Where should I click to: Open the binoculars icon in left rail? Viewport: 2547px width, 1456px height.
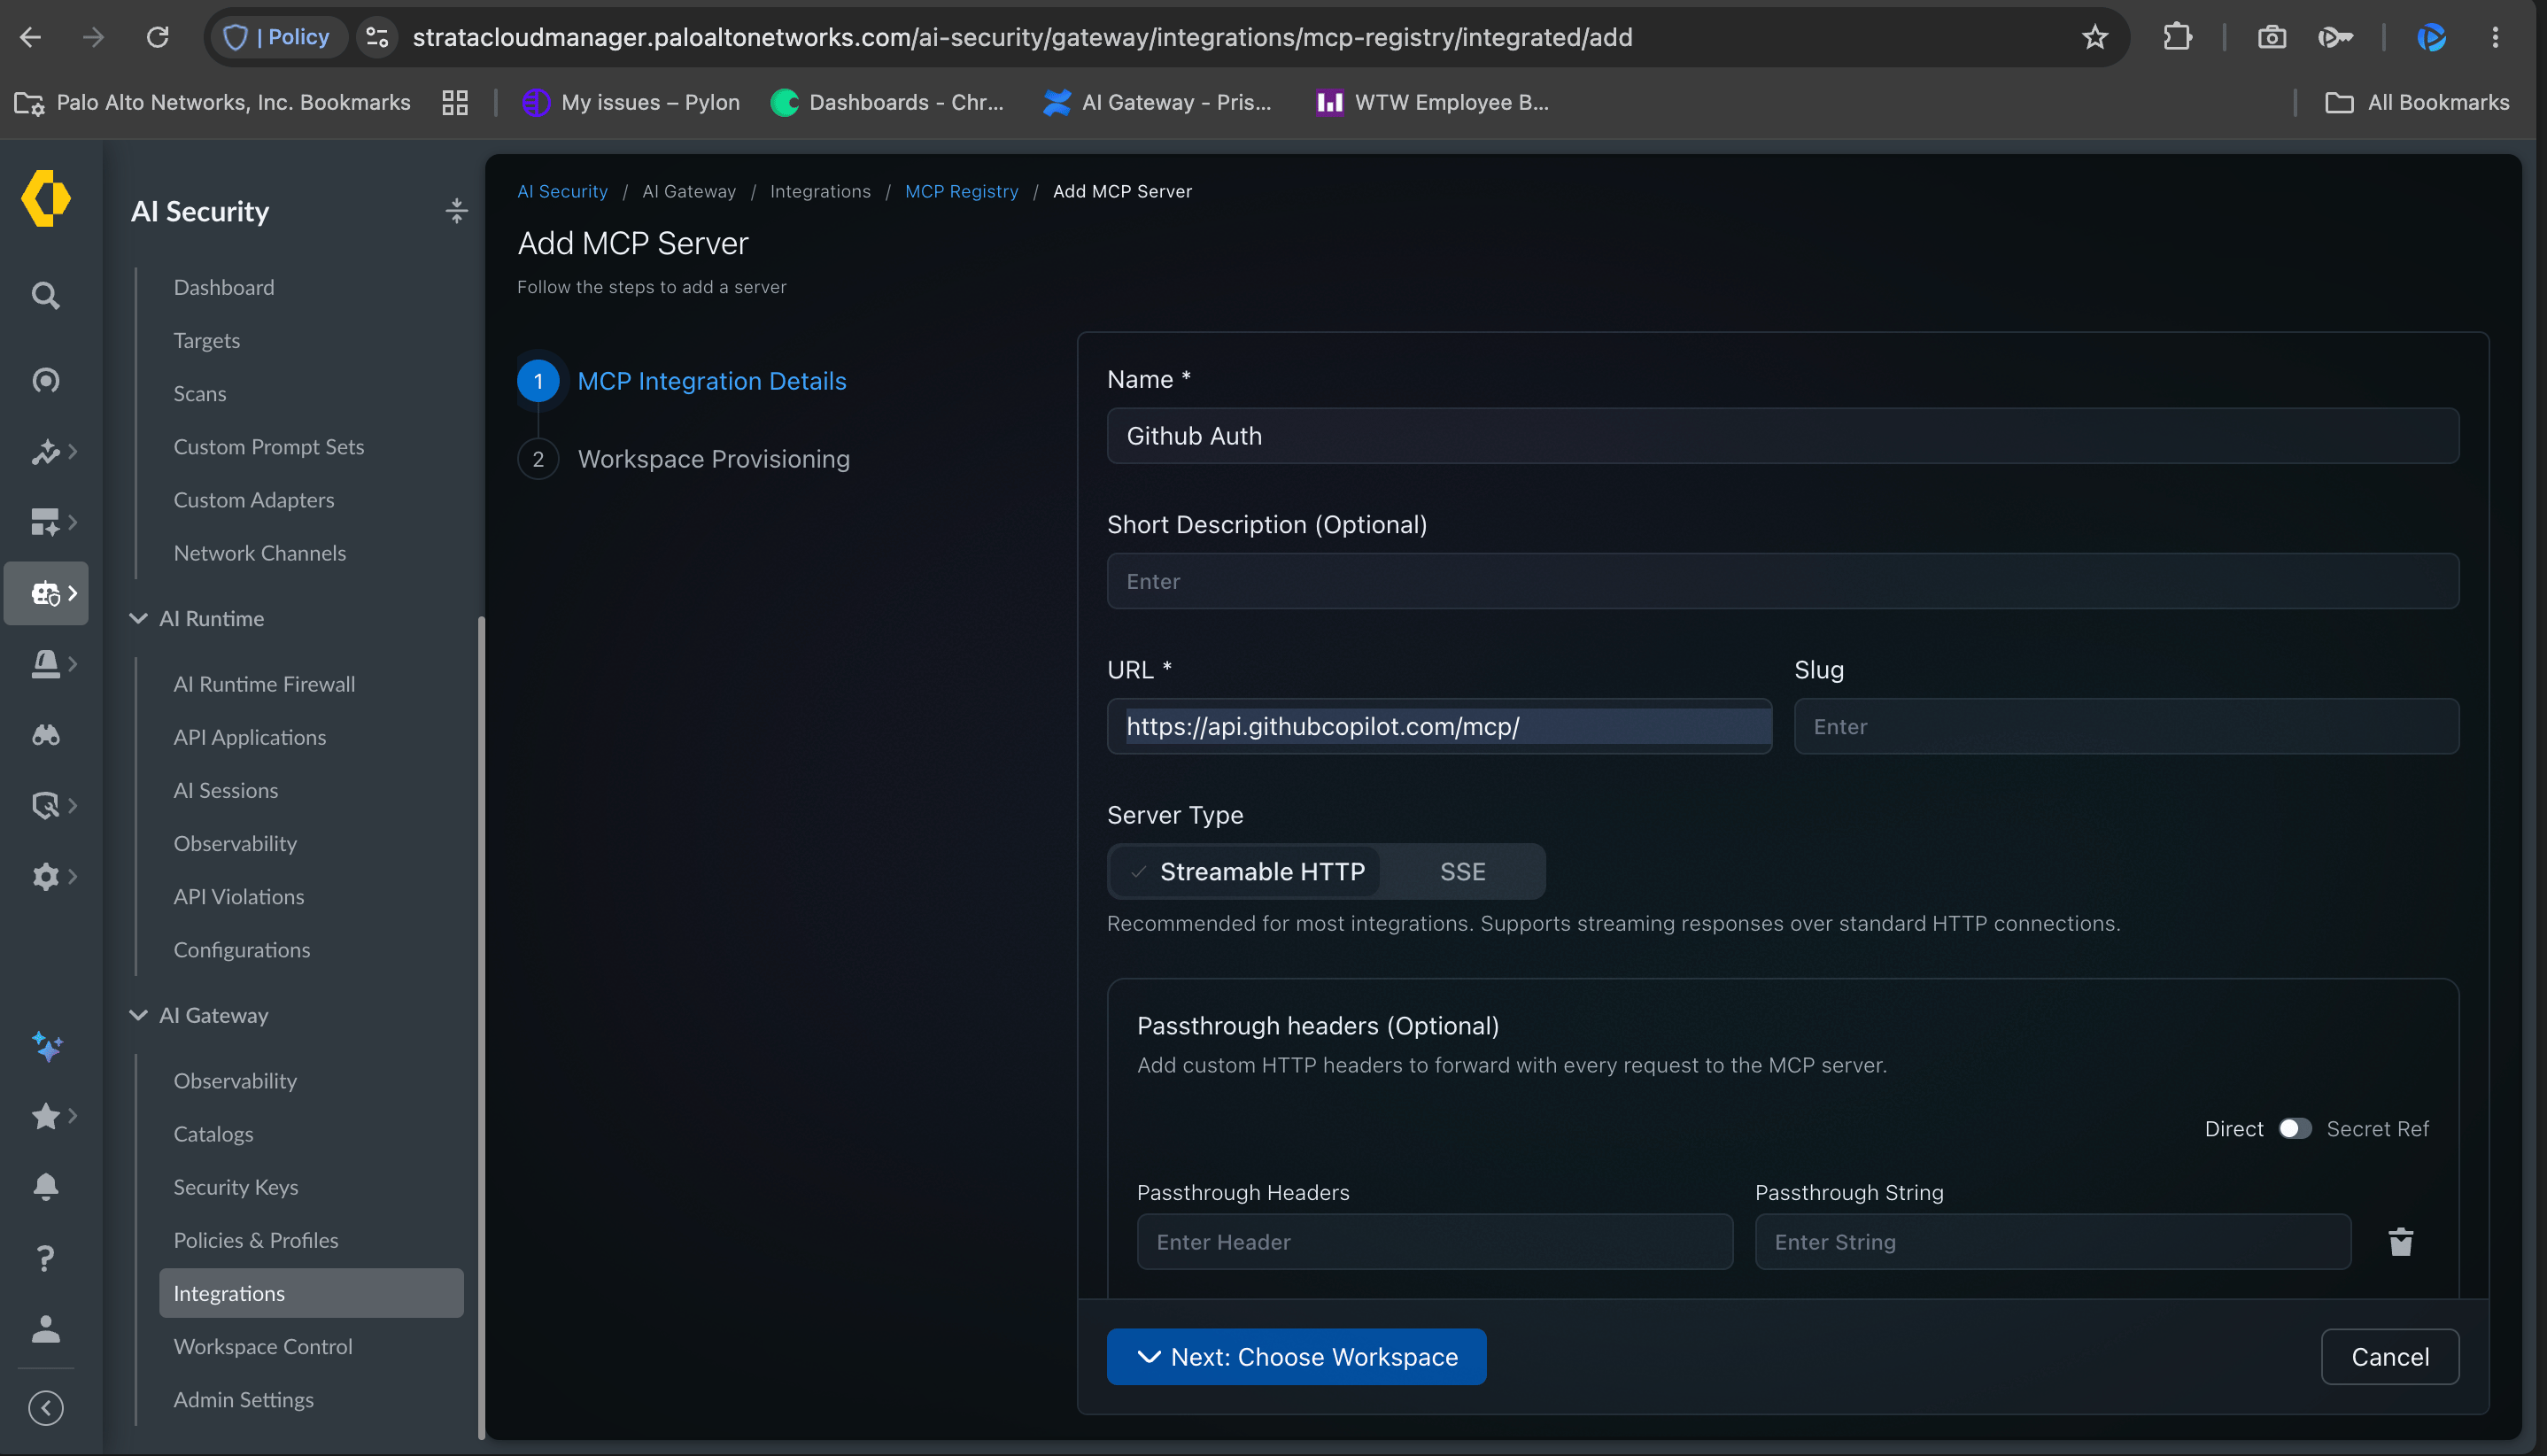click(x=46, y=735)
